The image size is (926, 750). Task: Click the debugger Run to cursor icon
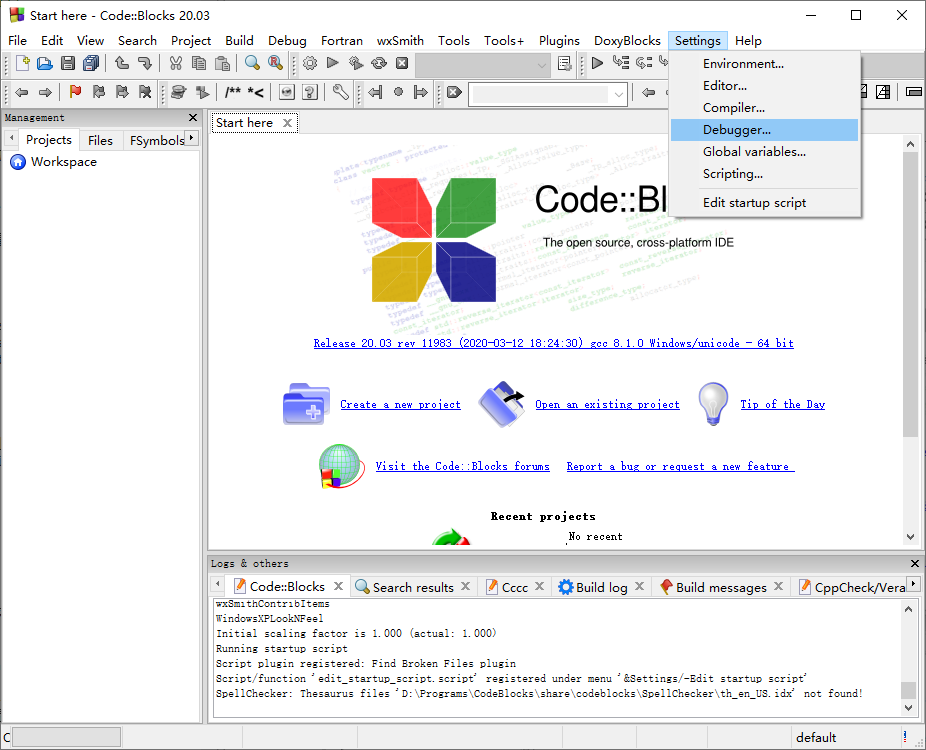[x=621, y=63]
